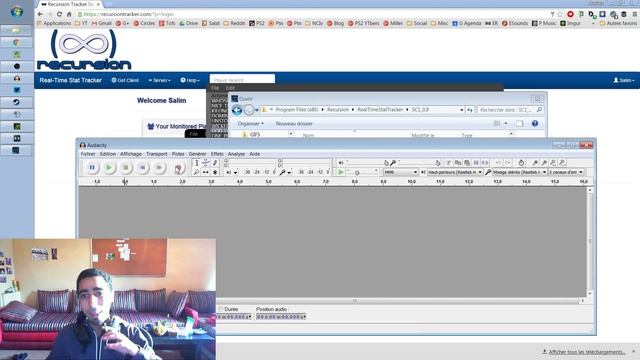Open the Reddit bookmark folder
The height and width of the screenshot is (360, 640).
point(234,23)
